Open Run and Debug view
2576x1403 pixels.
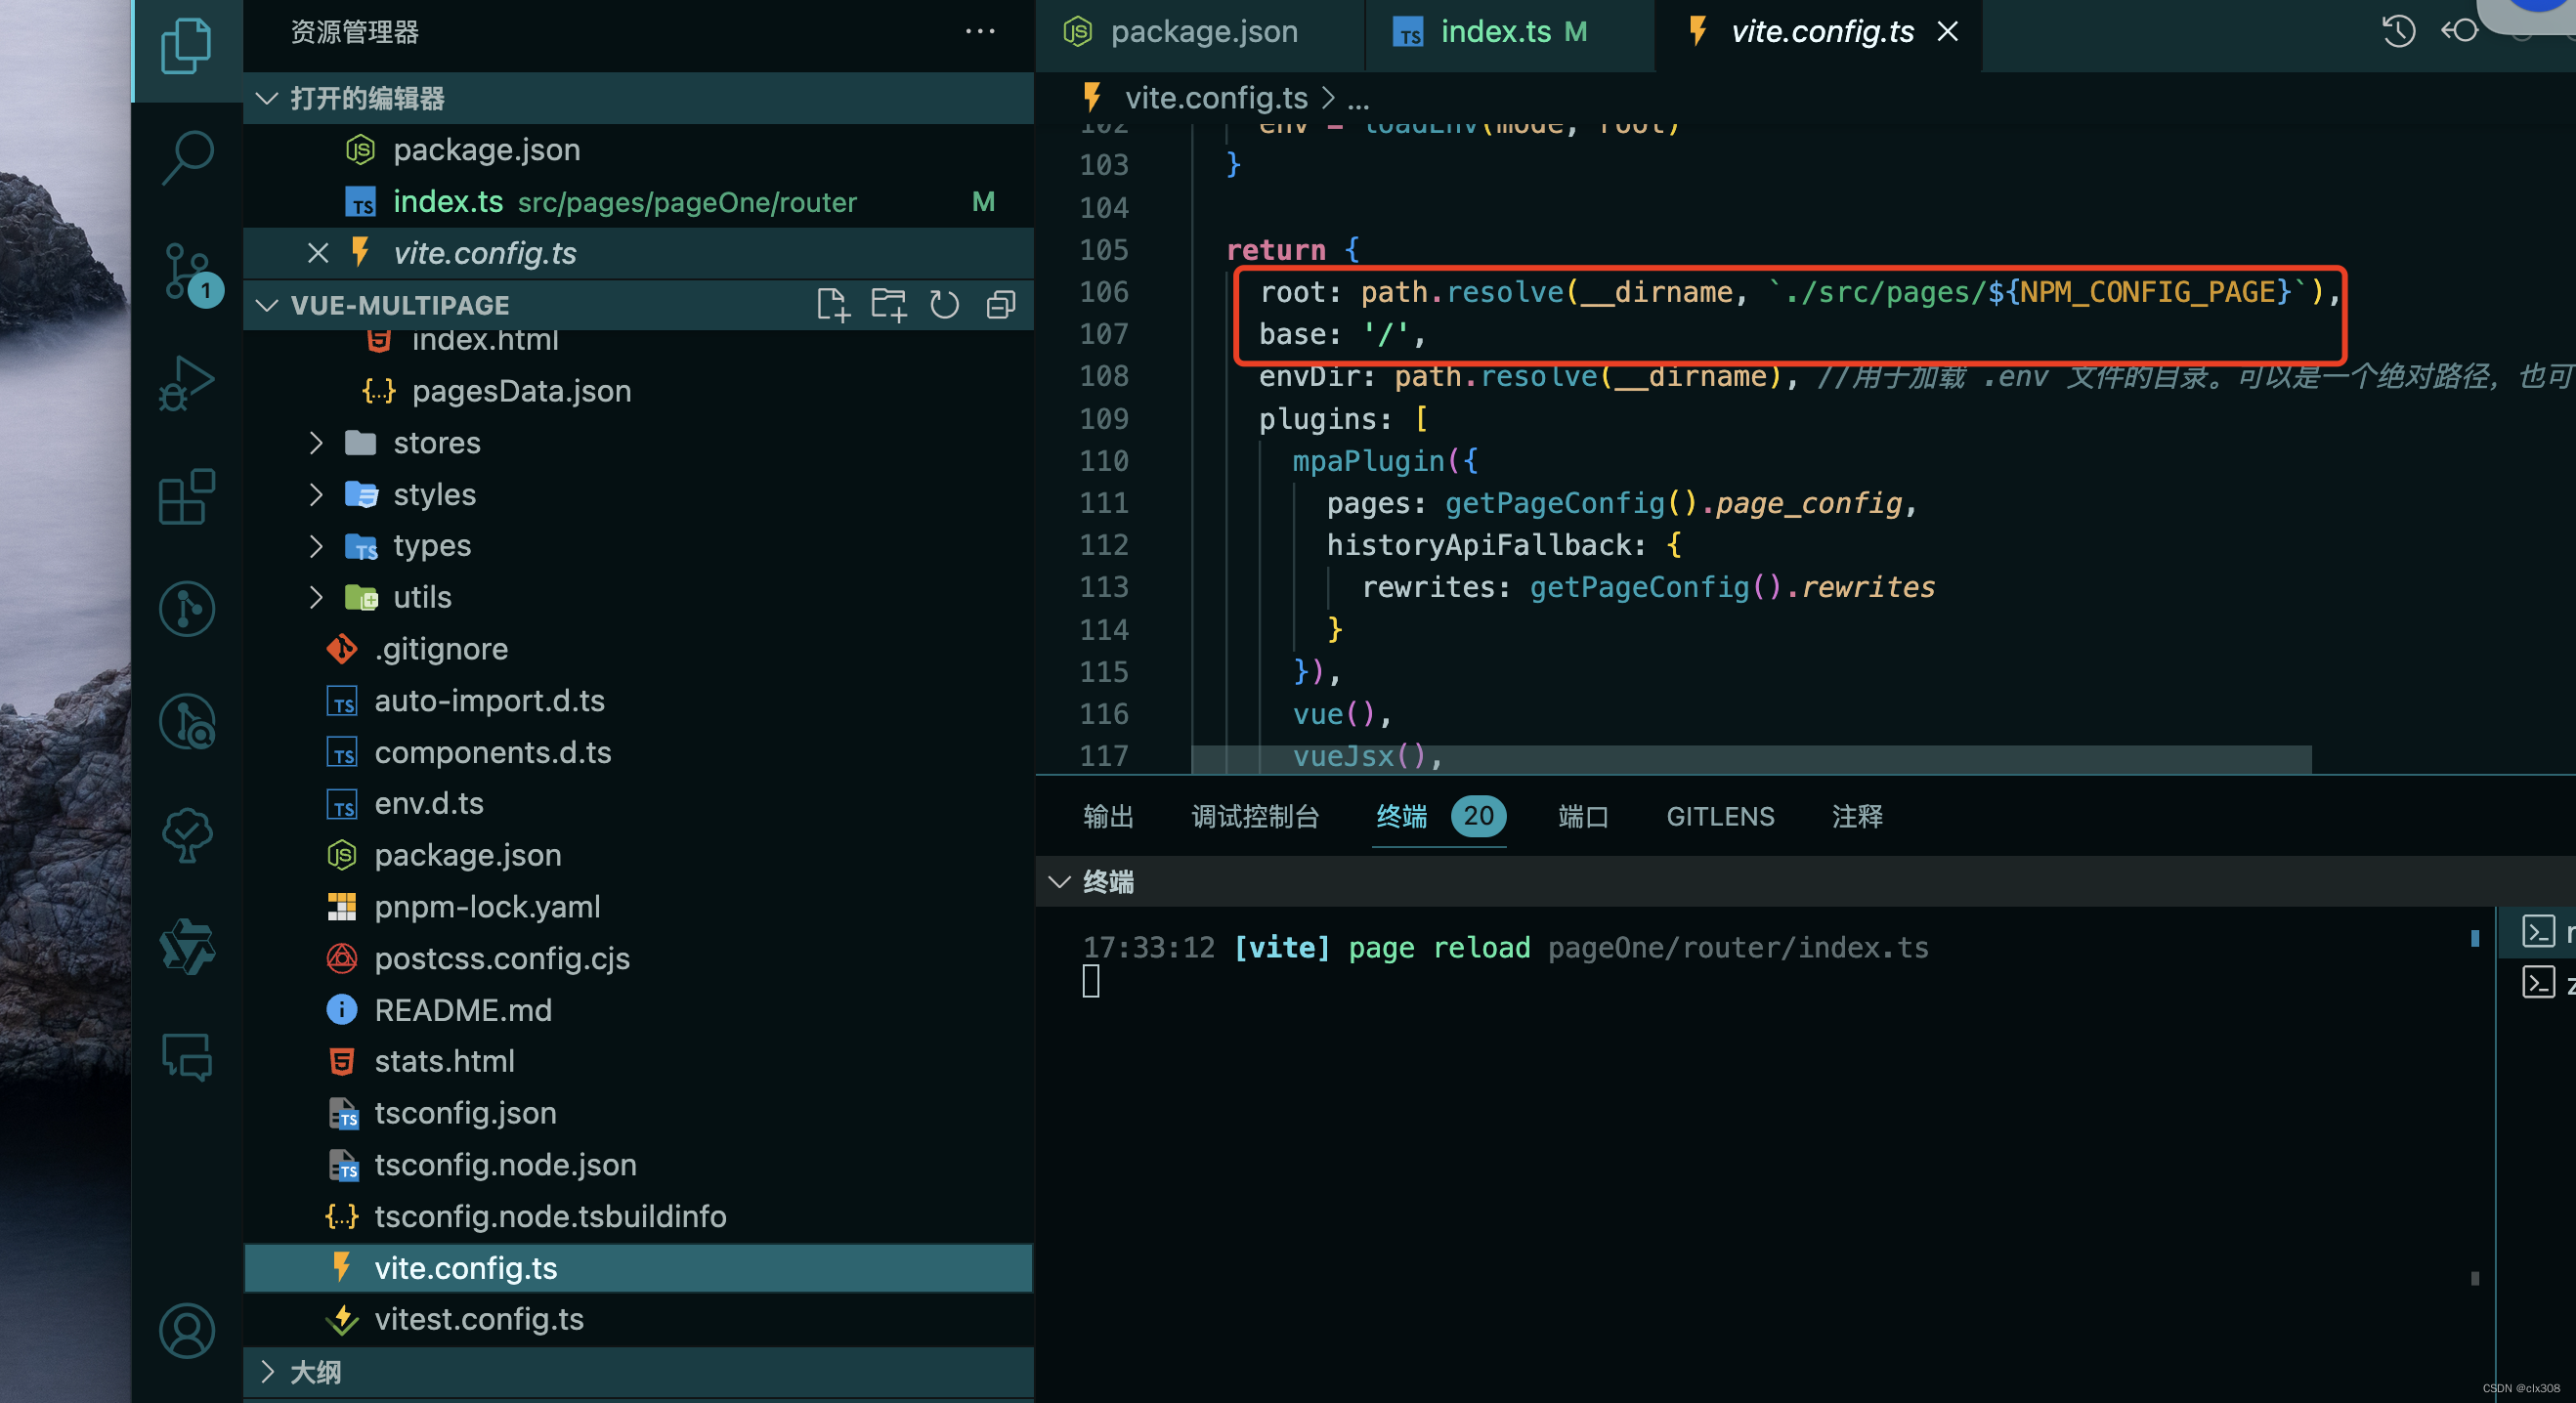187,384
